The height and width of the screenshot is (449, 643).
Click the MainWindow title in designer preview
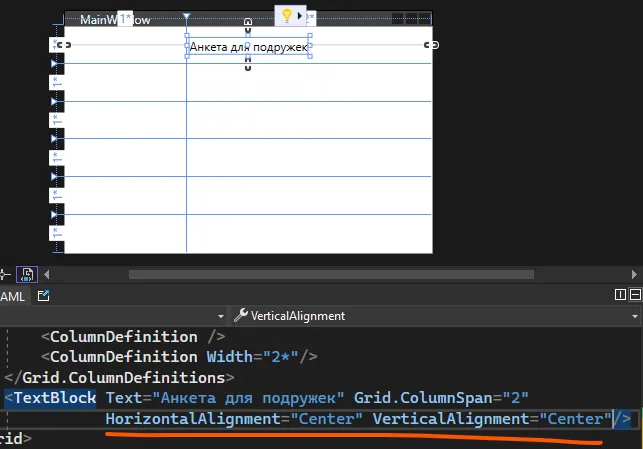115,20
